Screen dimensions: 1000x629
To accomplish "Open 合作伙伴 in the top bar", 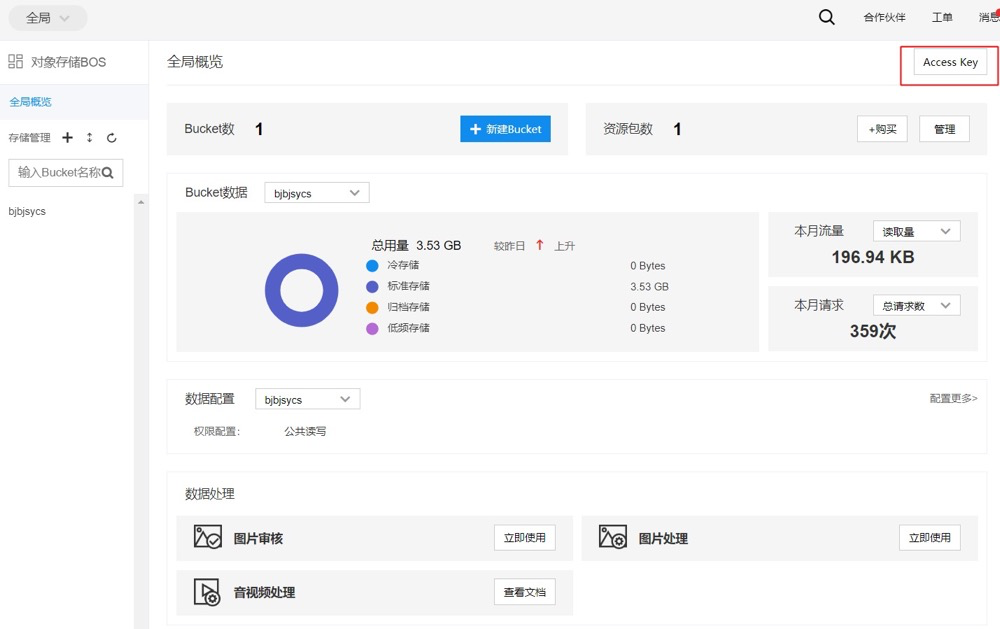I will [885, 17].
